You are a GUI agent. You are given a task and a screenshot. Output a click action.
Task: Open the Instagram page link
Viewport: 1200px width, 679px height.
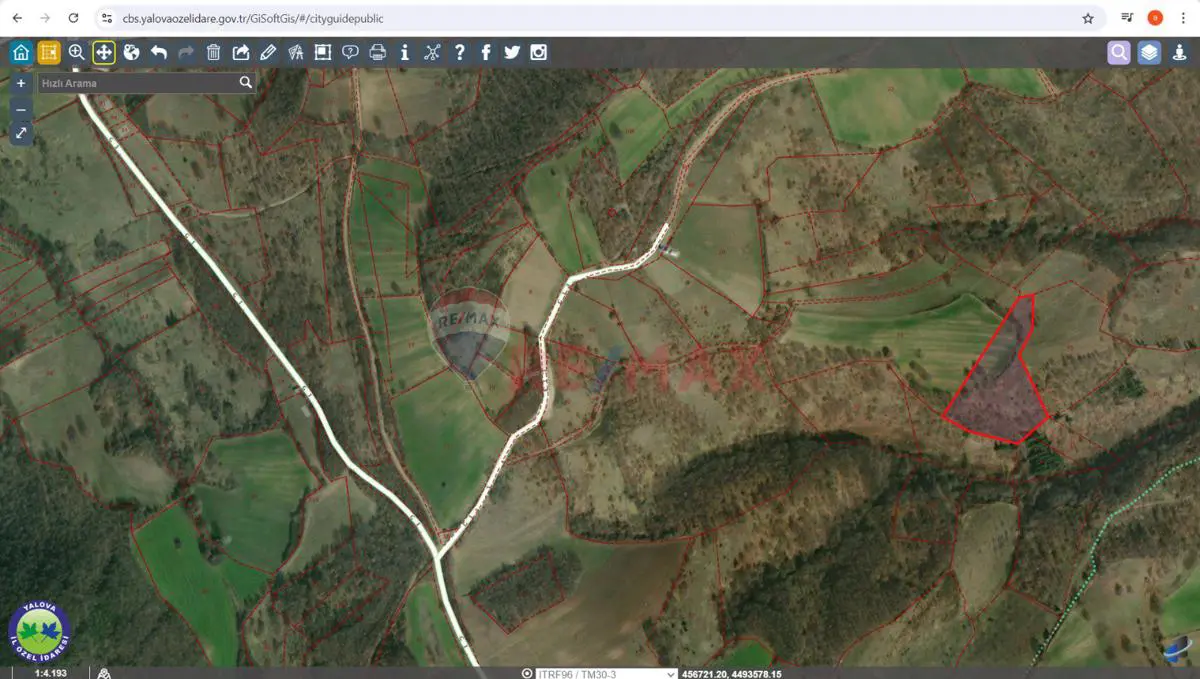(x=539, y=53)
